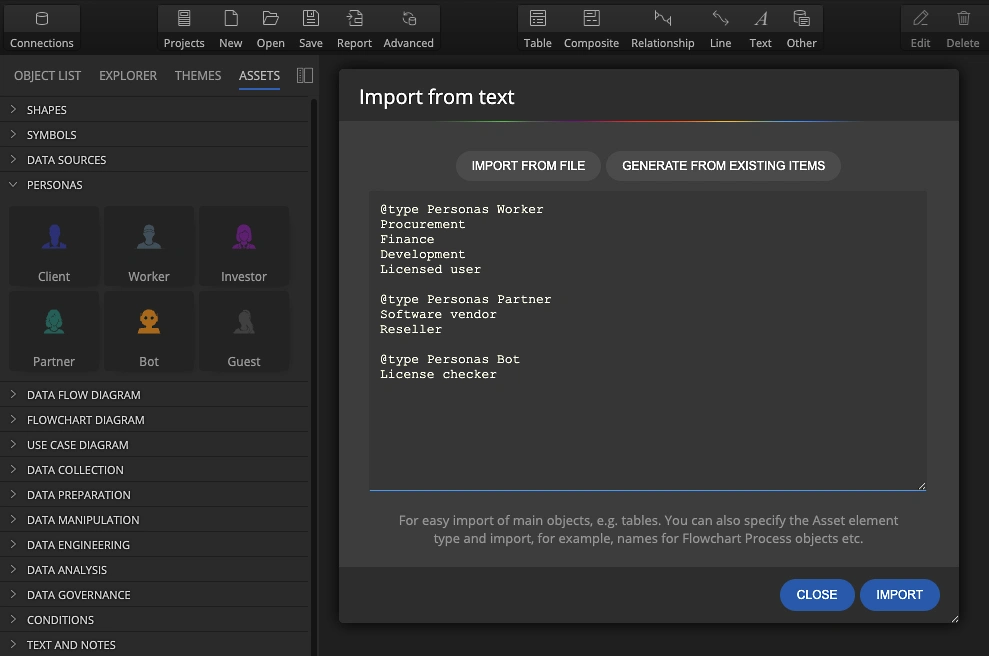
Task: Expand the Symbols section
Action: click(x=155, y=135)
